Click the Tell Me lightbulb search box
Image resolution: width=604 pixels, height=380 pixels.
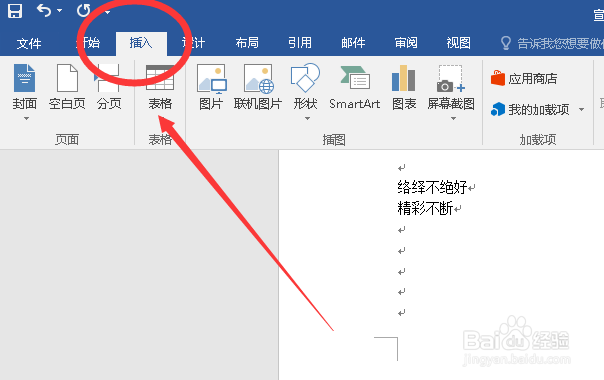coord(552,43)
